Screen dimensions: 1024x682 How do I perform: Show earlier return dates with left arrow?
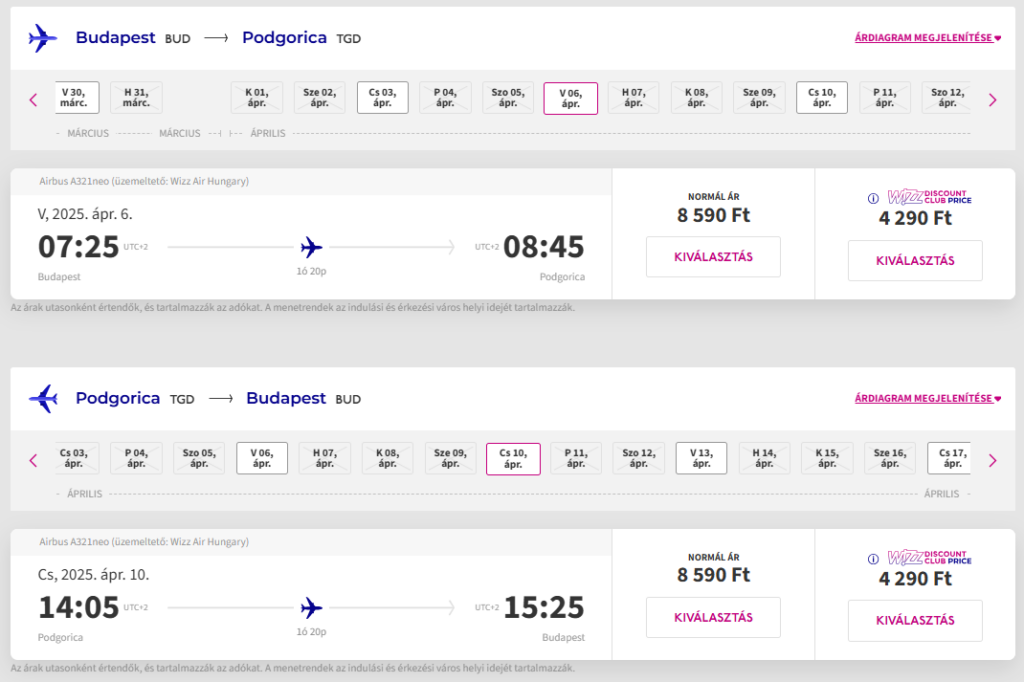(x=33, y=461)
